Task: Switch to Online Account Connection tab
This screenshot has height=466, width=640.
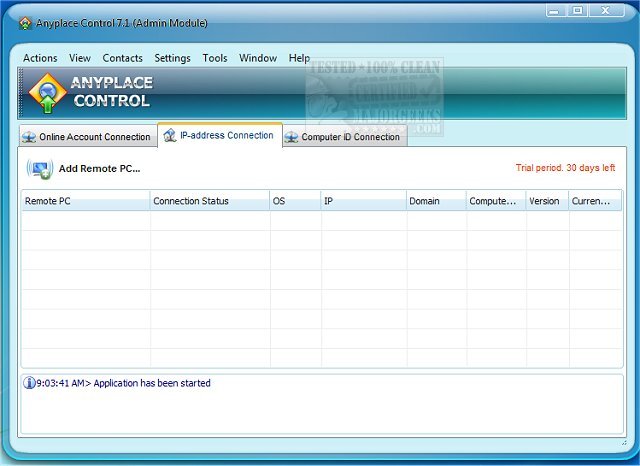Action: (x=88, y=136)
